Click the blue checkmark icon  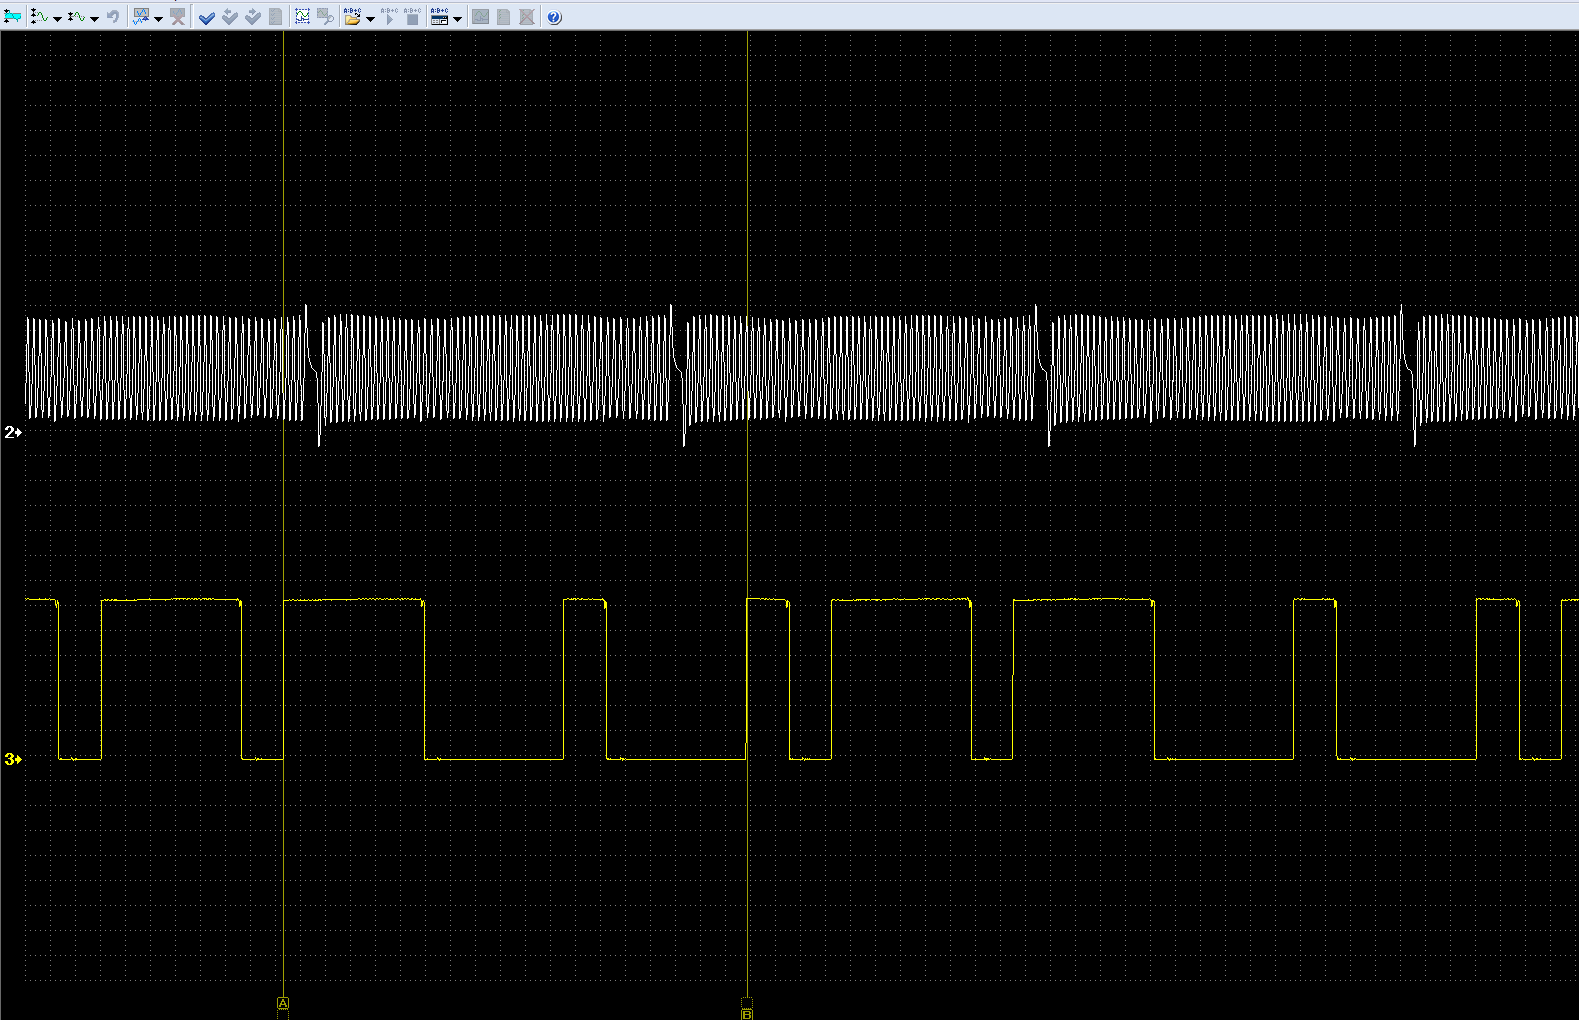point(207,17)
